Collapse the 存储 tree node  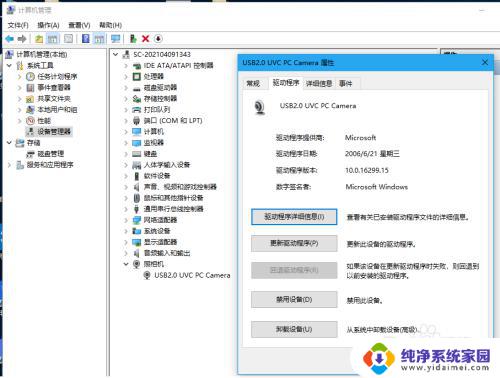pyautogui.click(x=10, y=143)
